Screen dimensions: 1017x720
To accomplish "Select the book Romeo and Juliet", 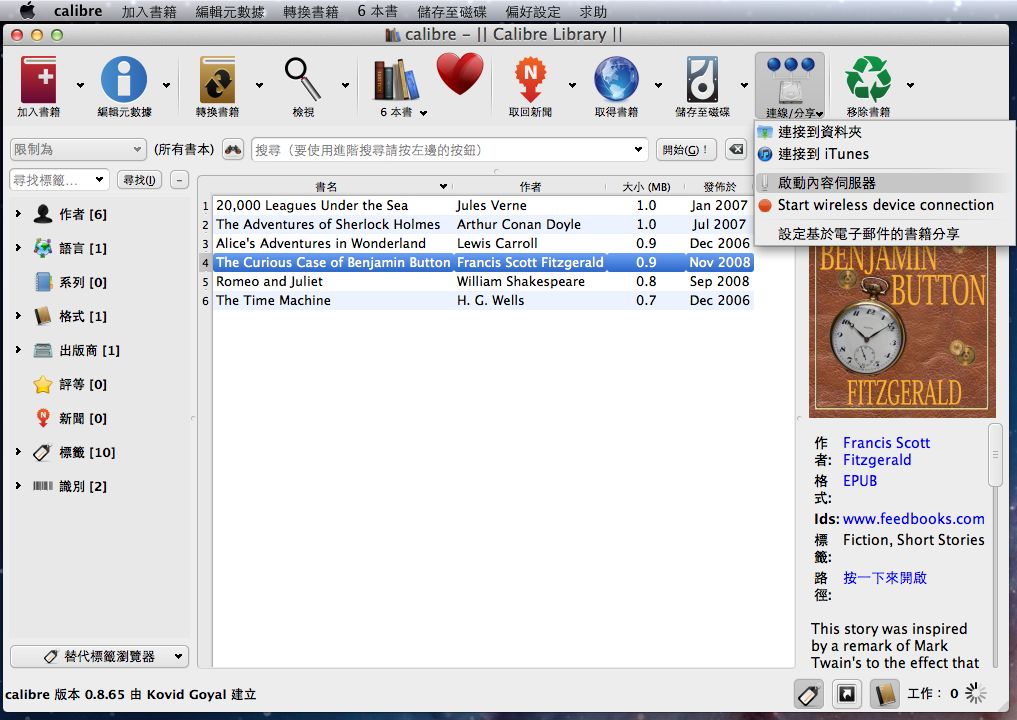I will pyautogui.click(x=483, y=282).
